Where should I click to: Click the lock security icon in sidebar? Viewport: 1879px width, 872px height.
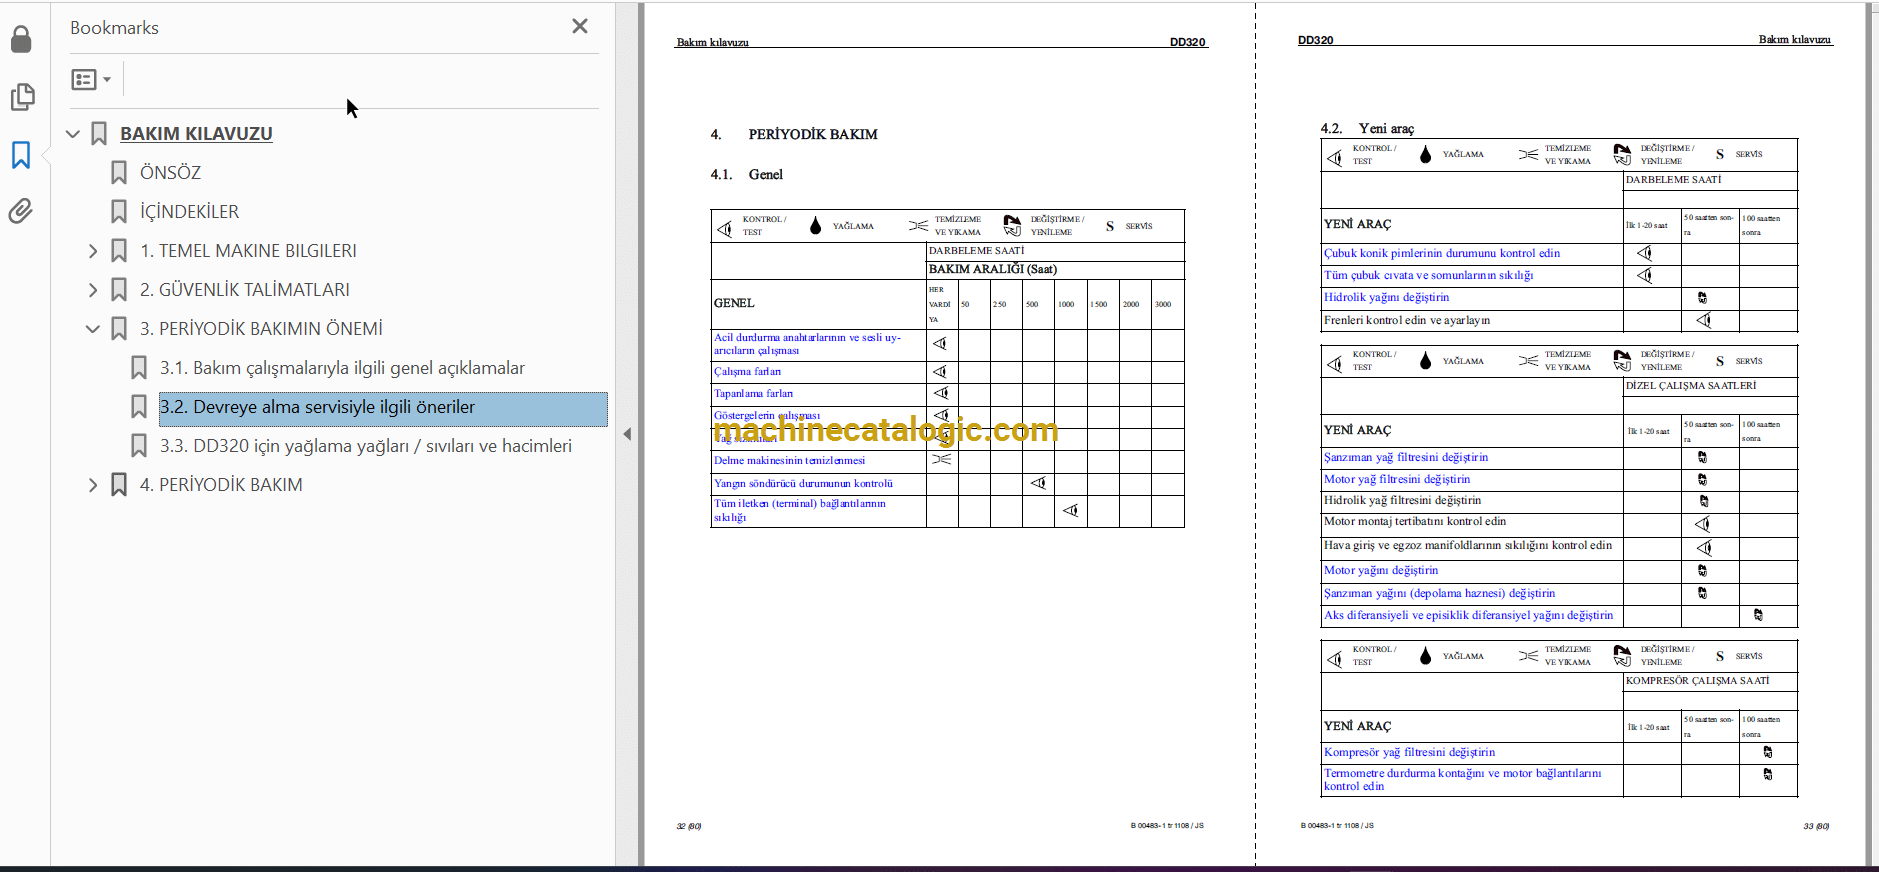tap(21, 39)
